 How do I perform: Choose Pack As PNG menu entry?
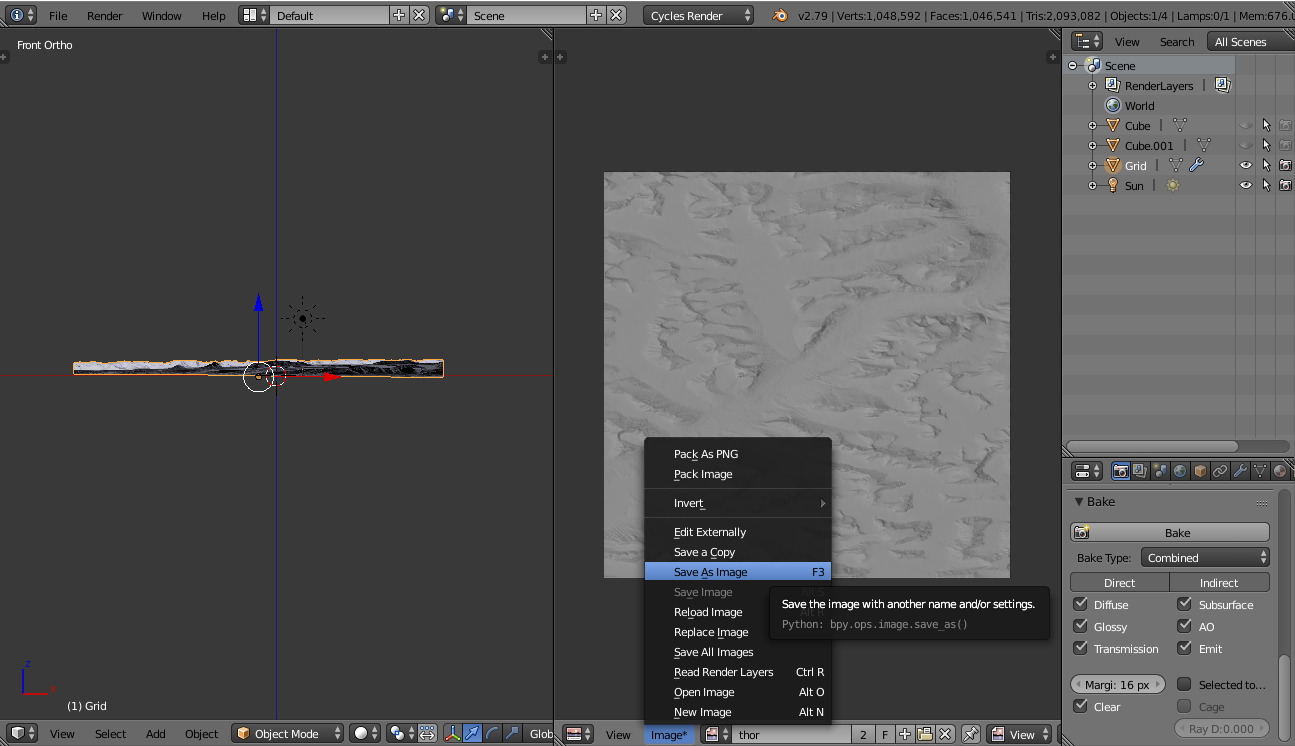point(738,454)
